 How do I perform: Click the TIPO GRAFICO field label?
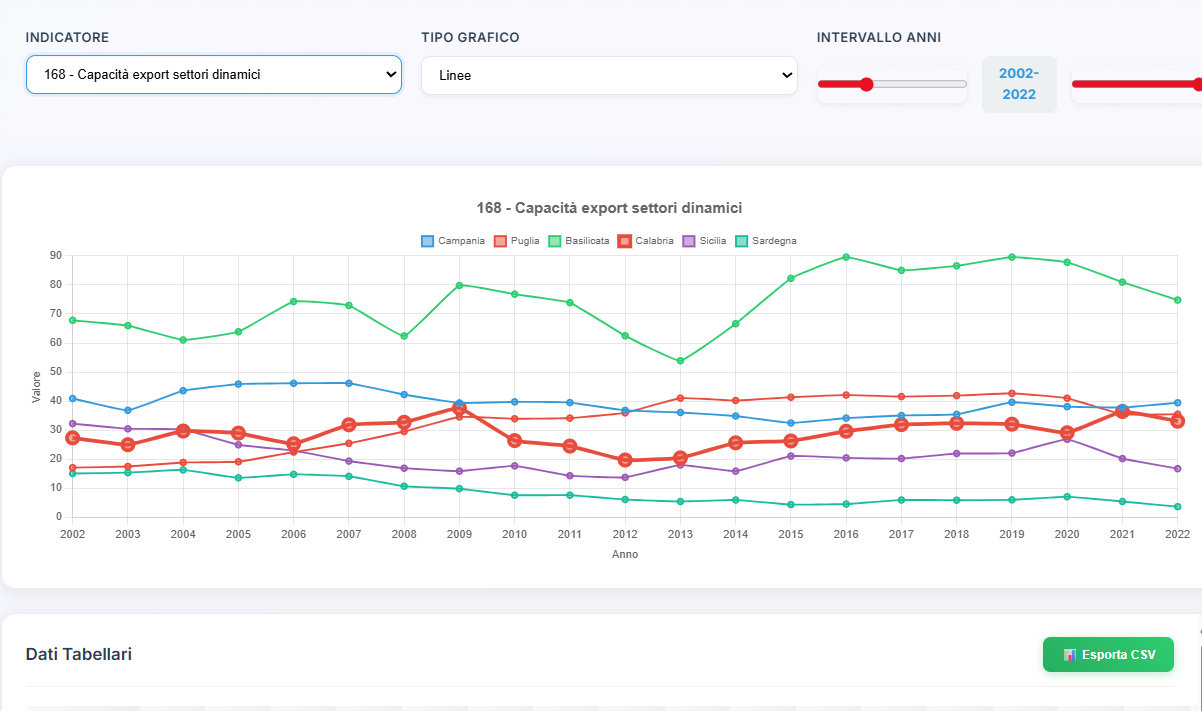[x=470, y=38]
